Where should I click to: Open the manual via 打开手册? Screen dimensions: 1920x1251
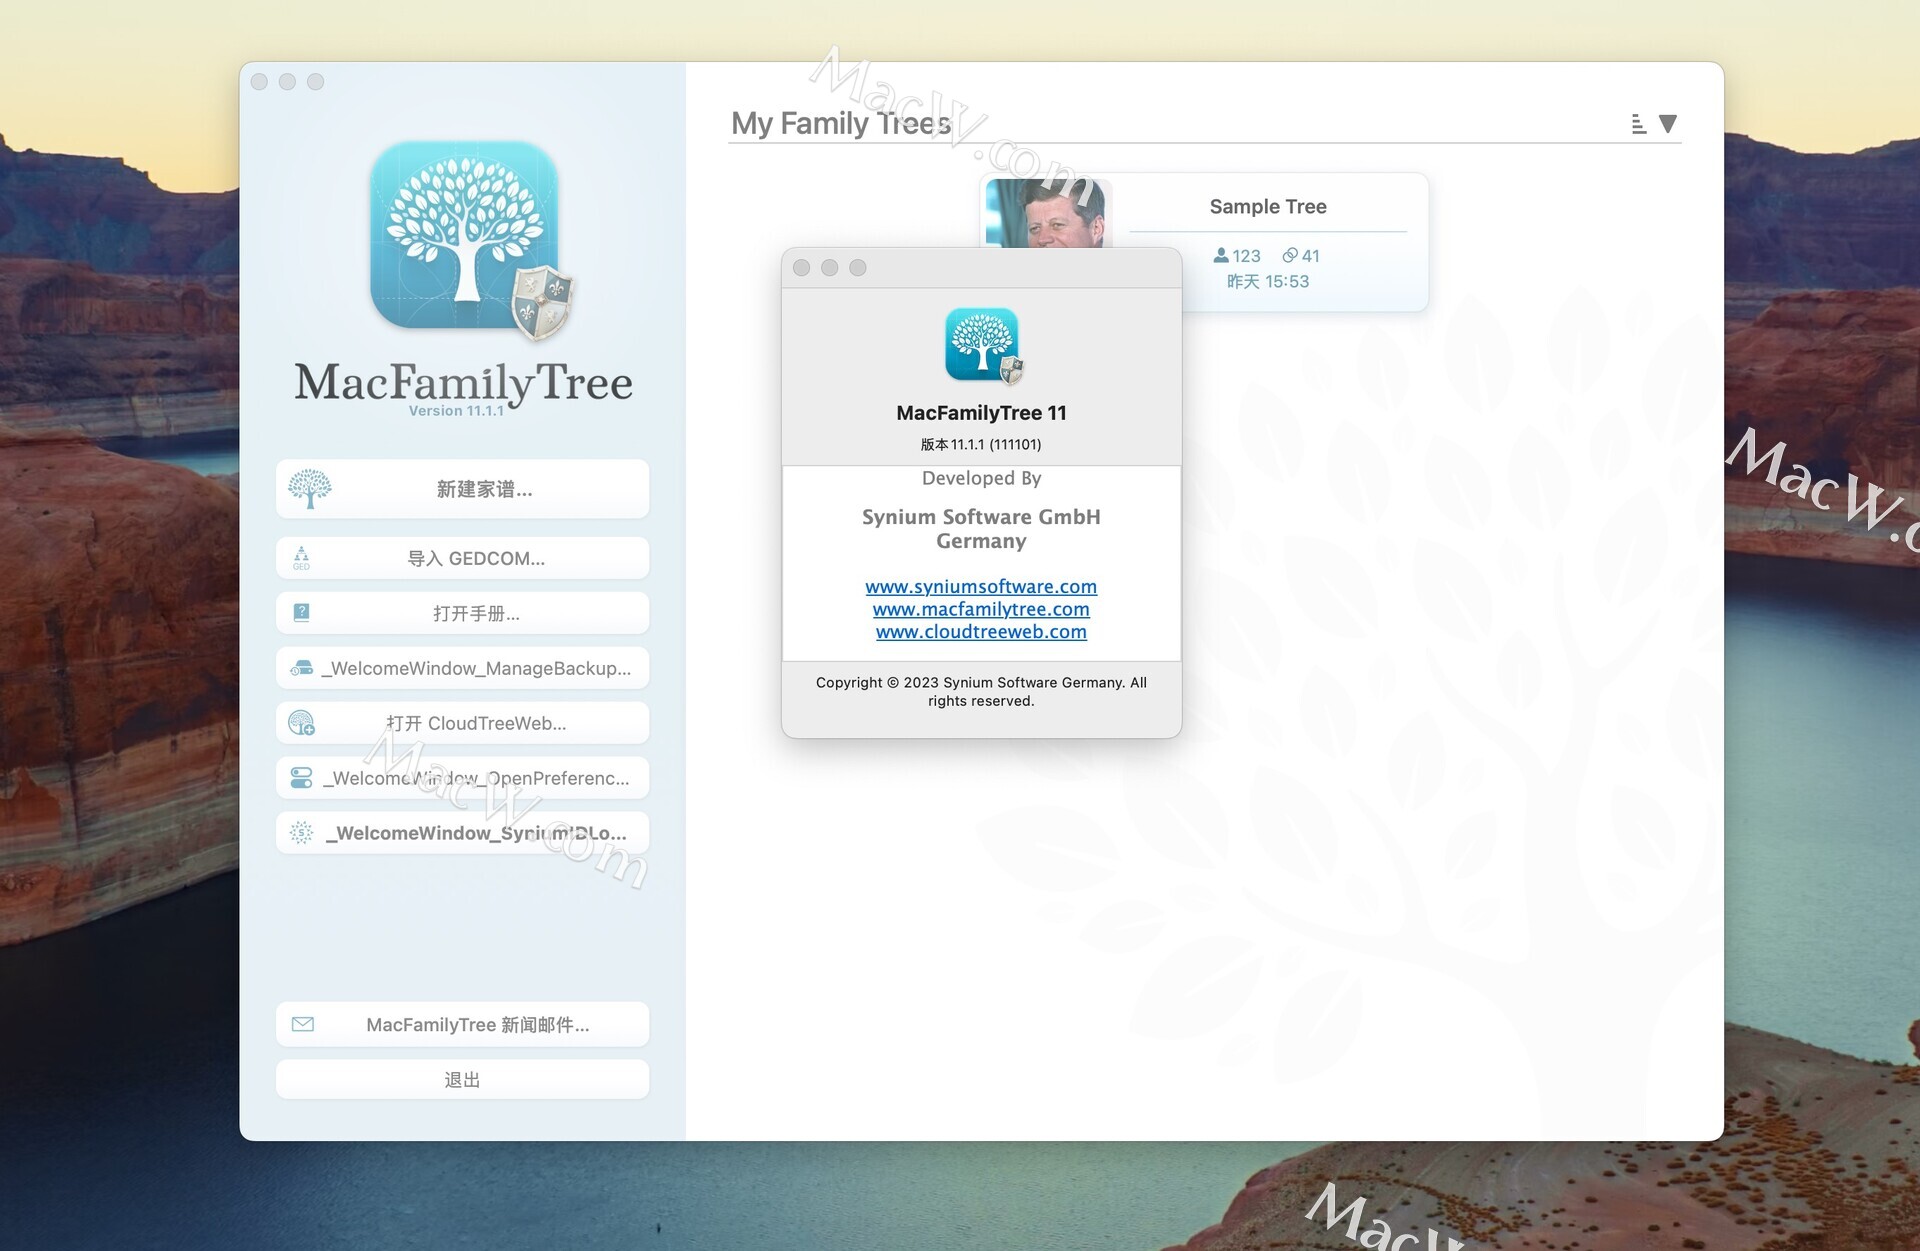[462, 613]
